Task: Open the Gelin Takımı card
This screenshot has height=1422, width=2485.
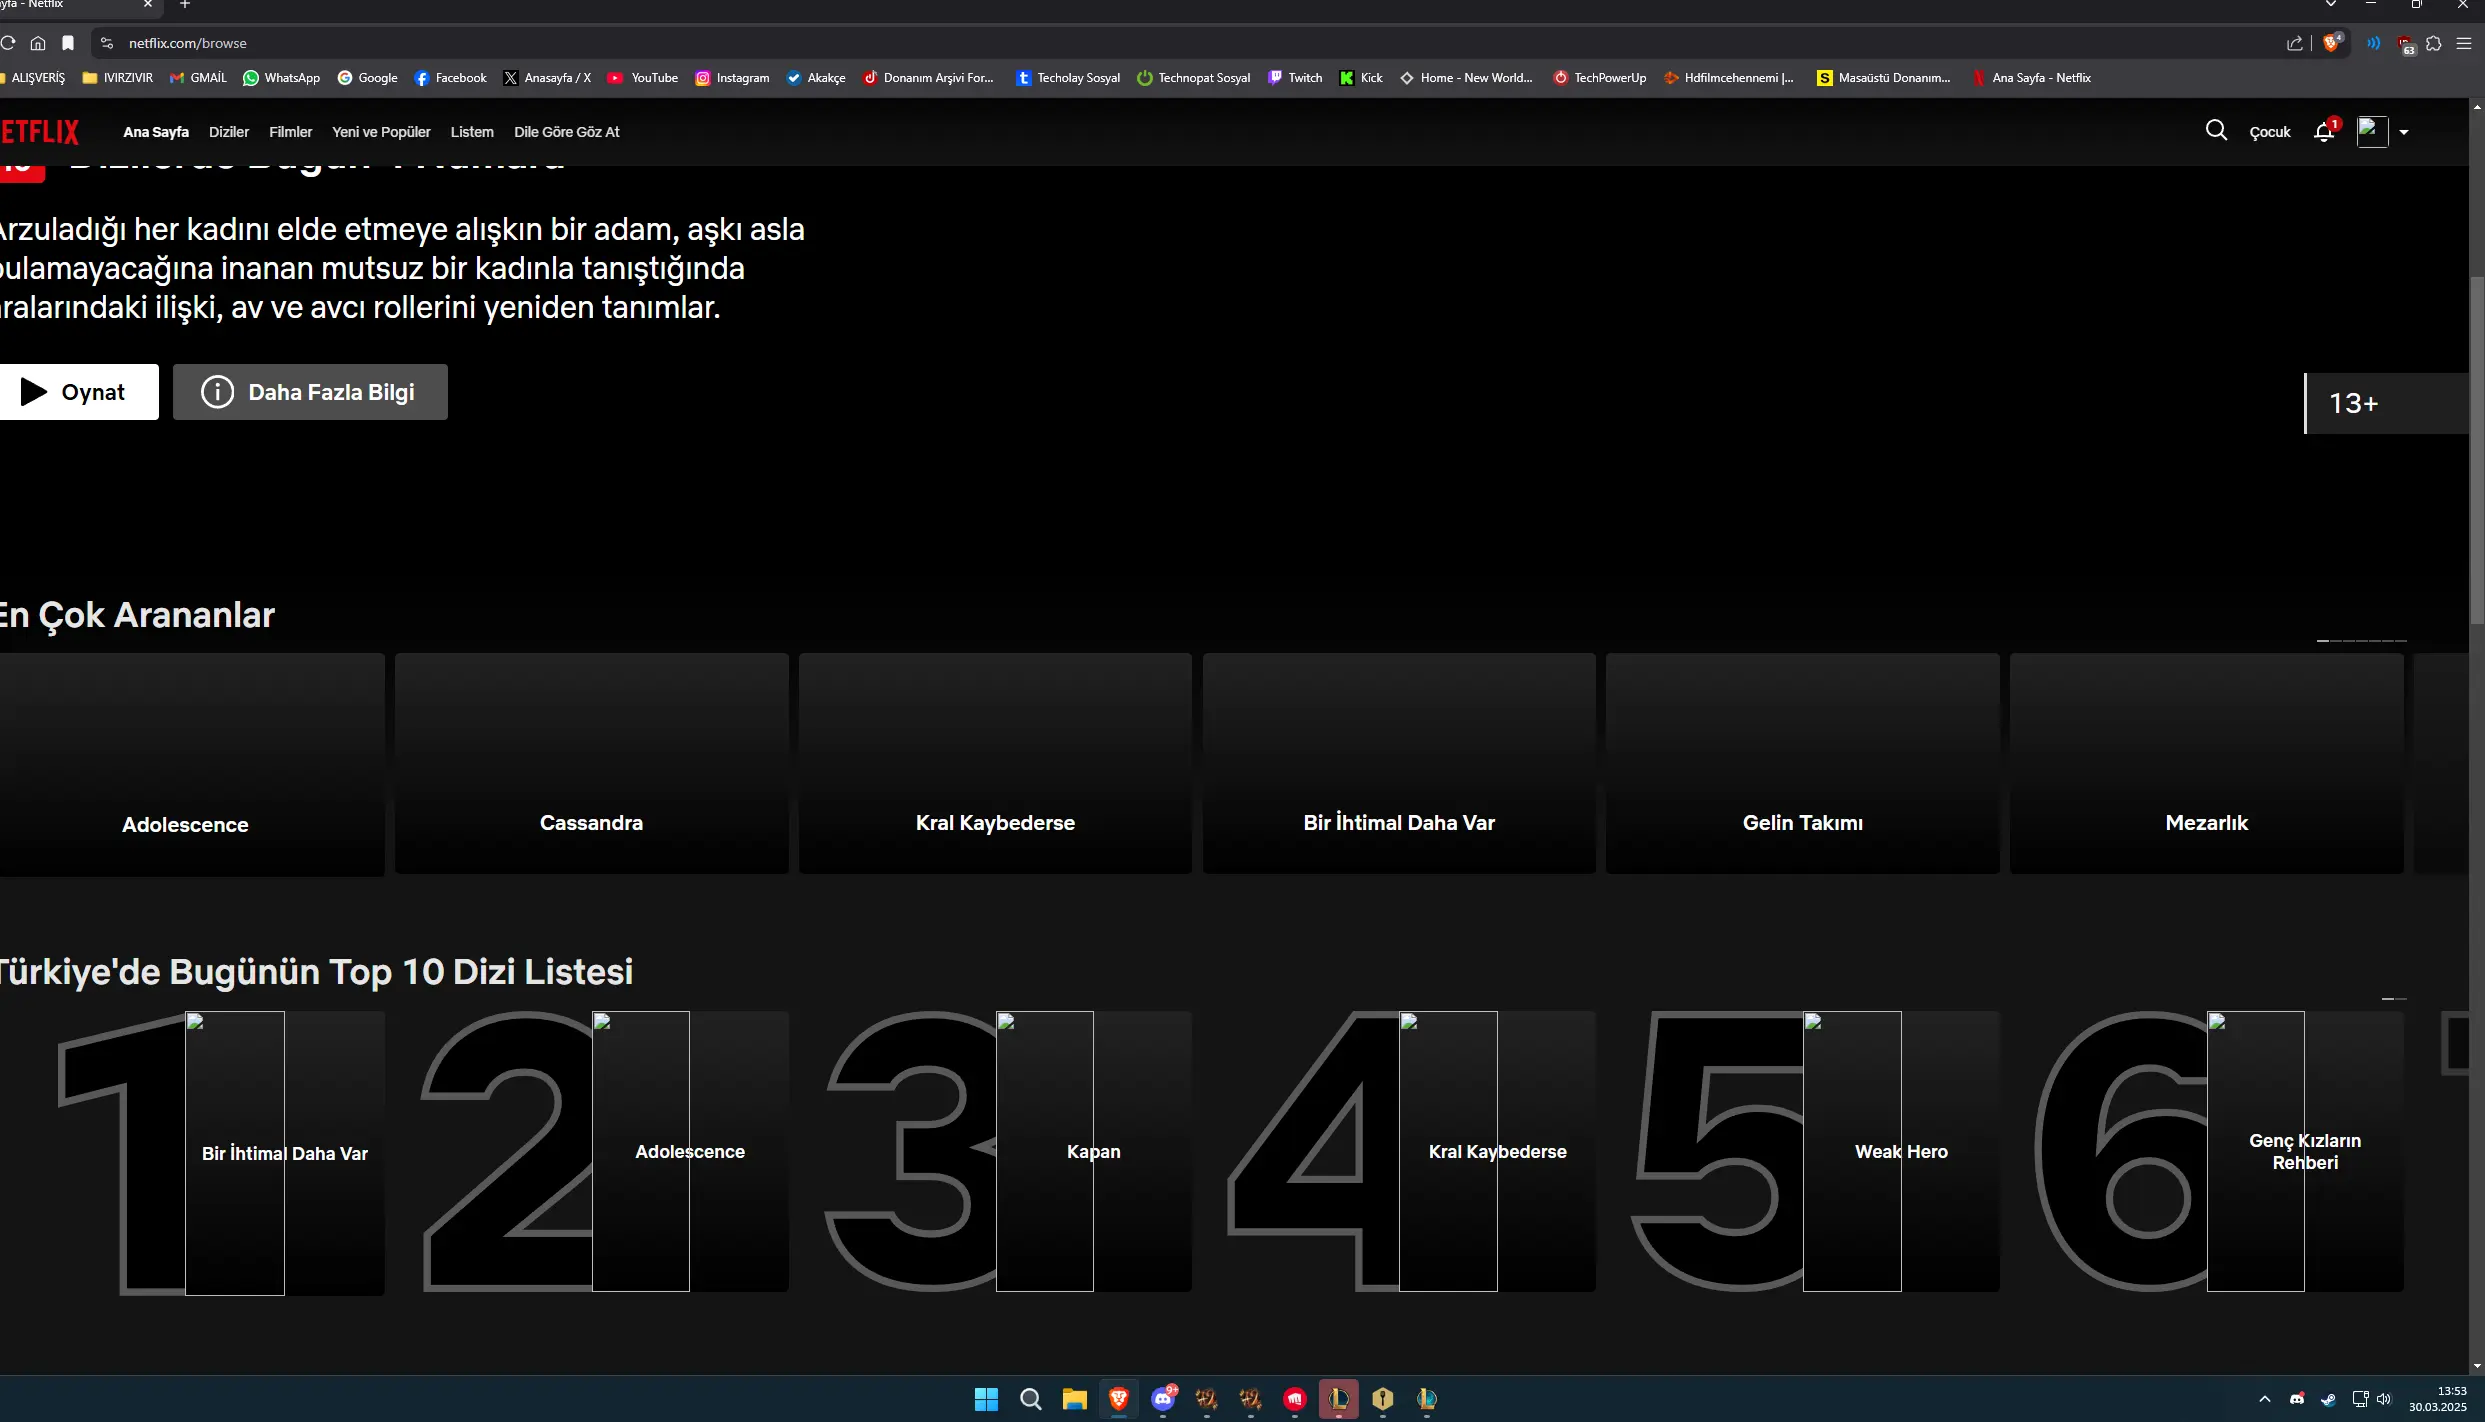Action: 1802,764
